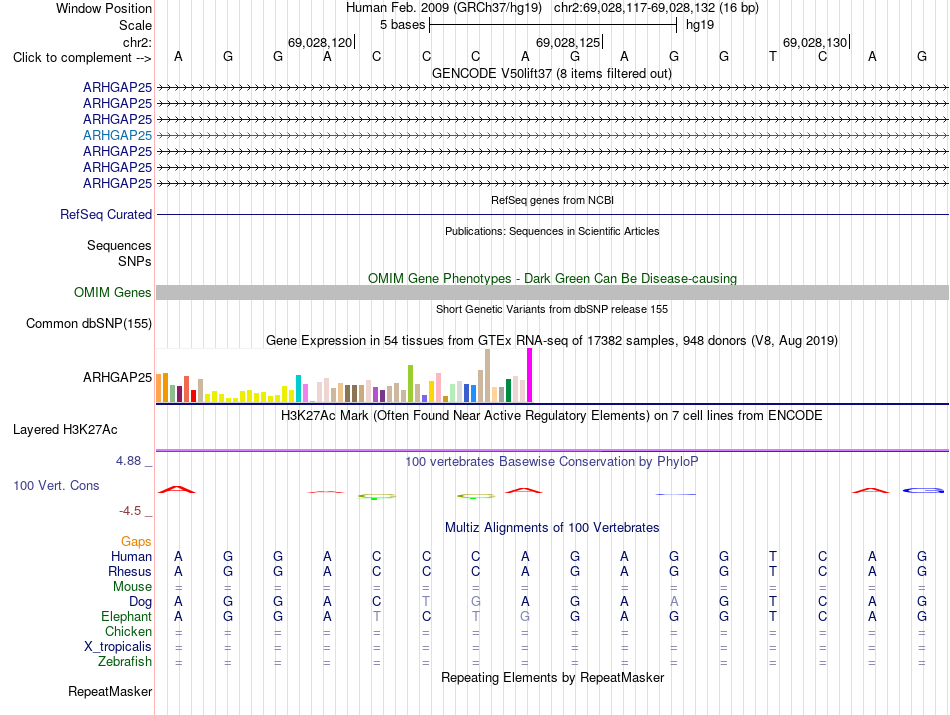This screenshot has width=950, height=715.
Task: Click the pink H3K27Ac signal line
Action: pyautogui.click(x=553, y=450)
